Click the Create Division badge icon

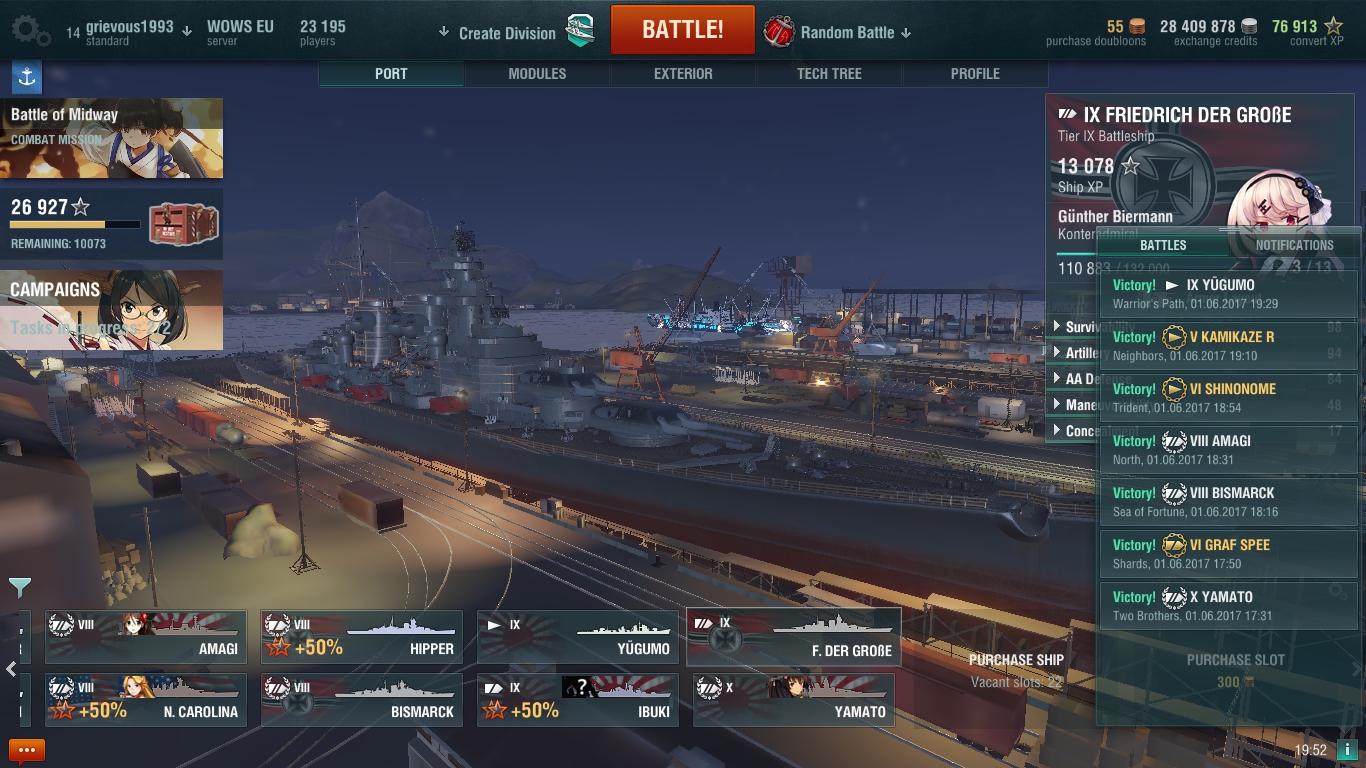pos(580,31)
